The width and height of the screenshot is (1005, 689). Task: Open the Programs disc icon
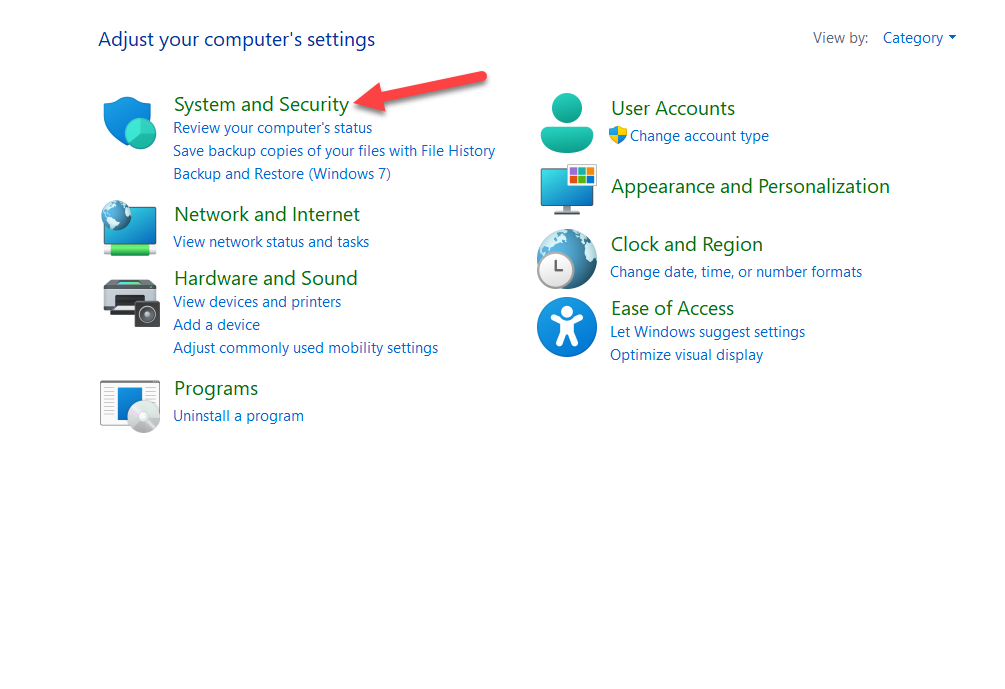coord(130,405)
